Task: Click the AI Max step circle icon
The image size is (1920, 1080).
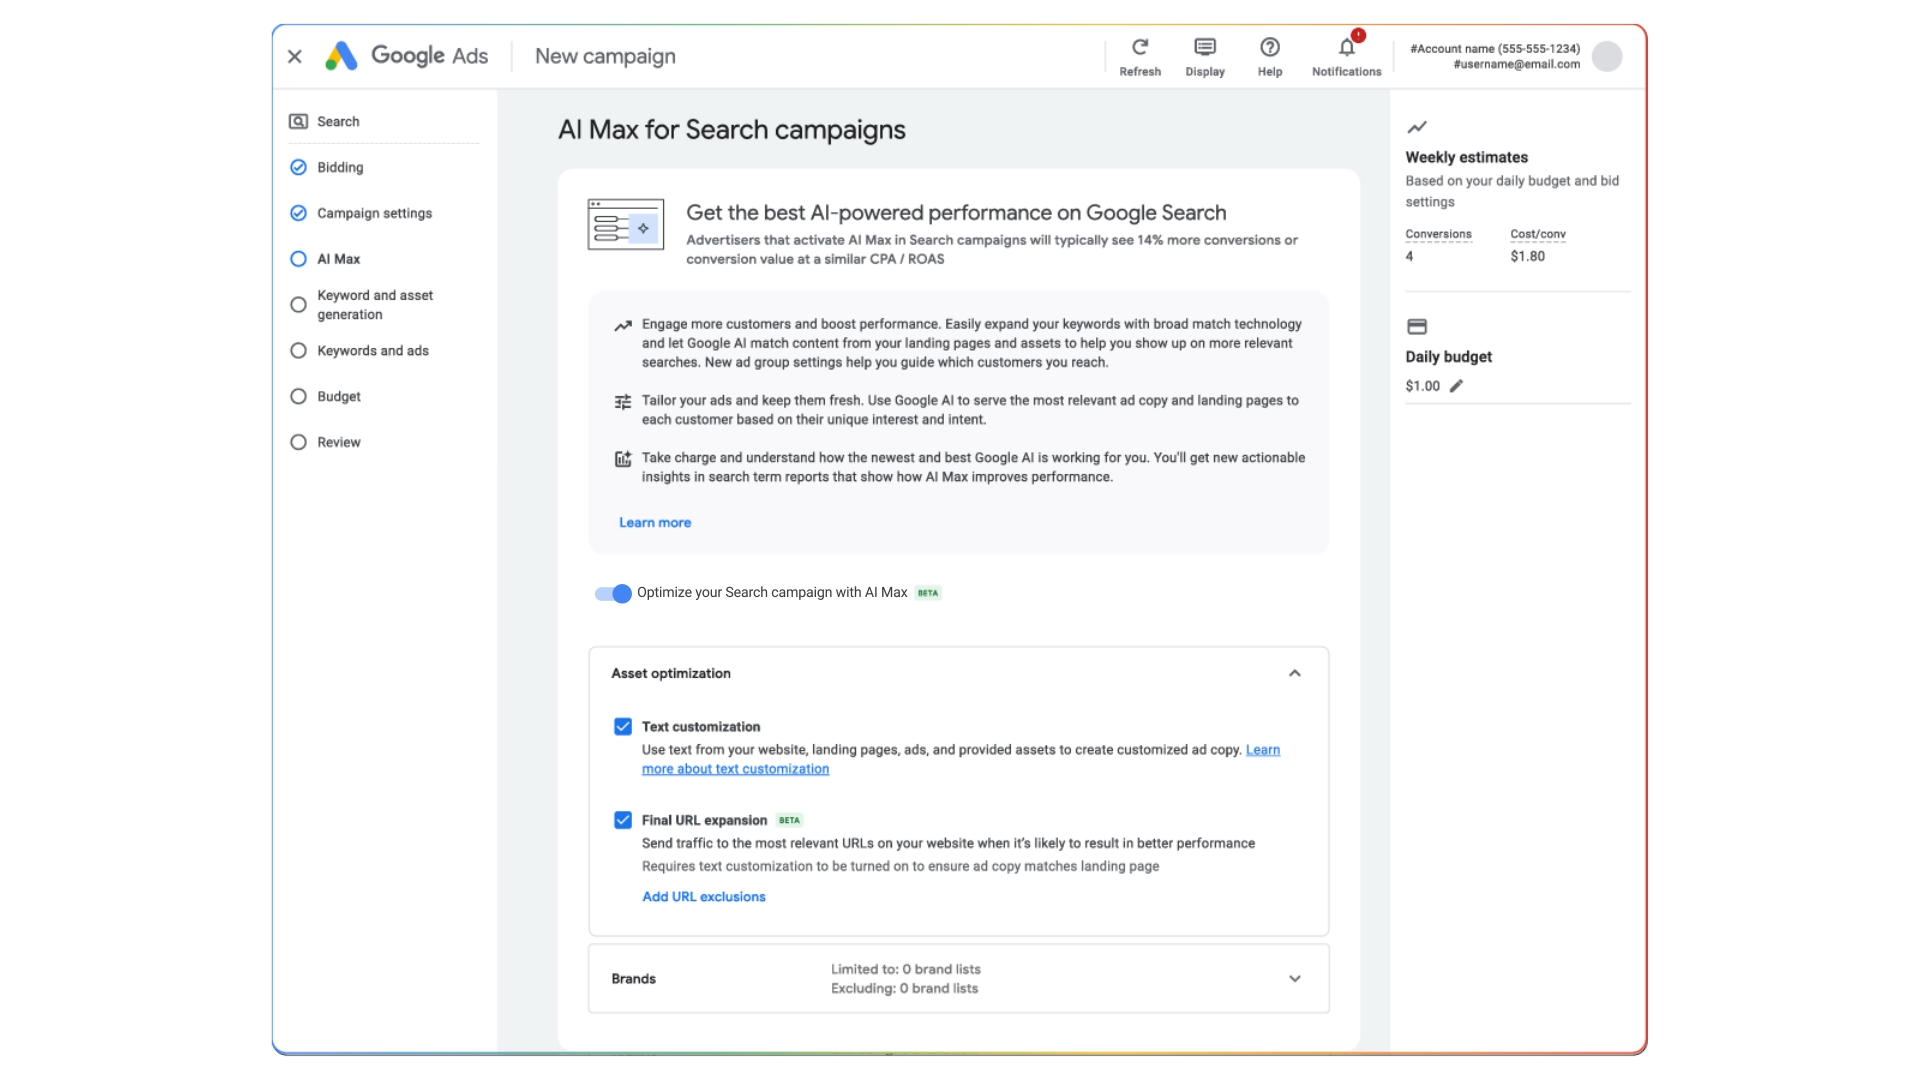Action: (298, 259)
